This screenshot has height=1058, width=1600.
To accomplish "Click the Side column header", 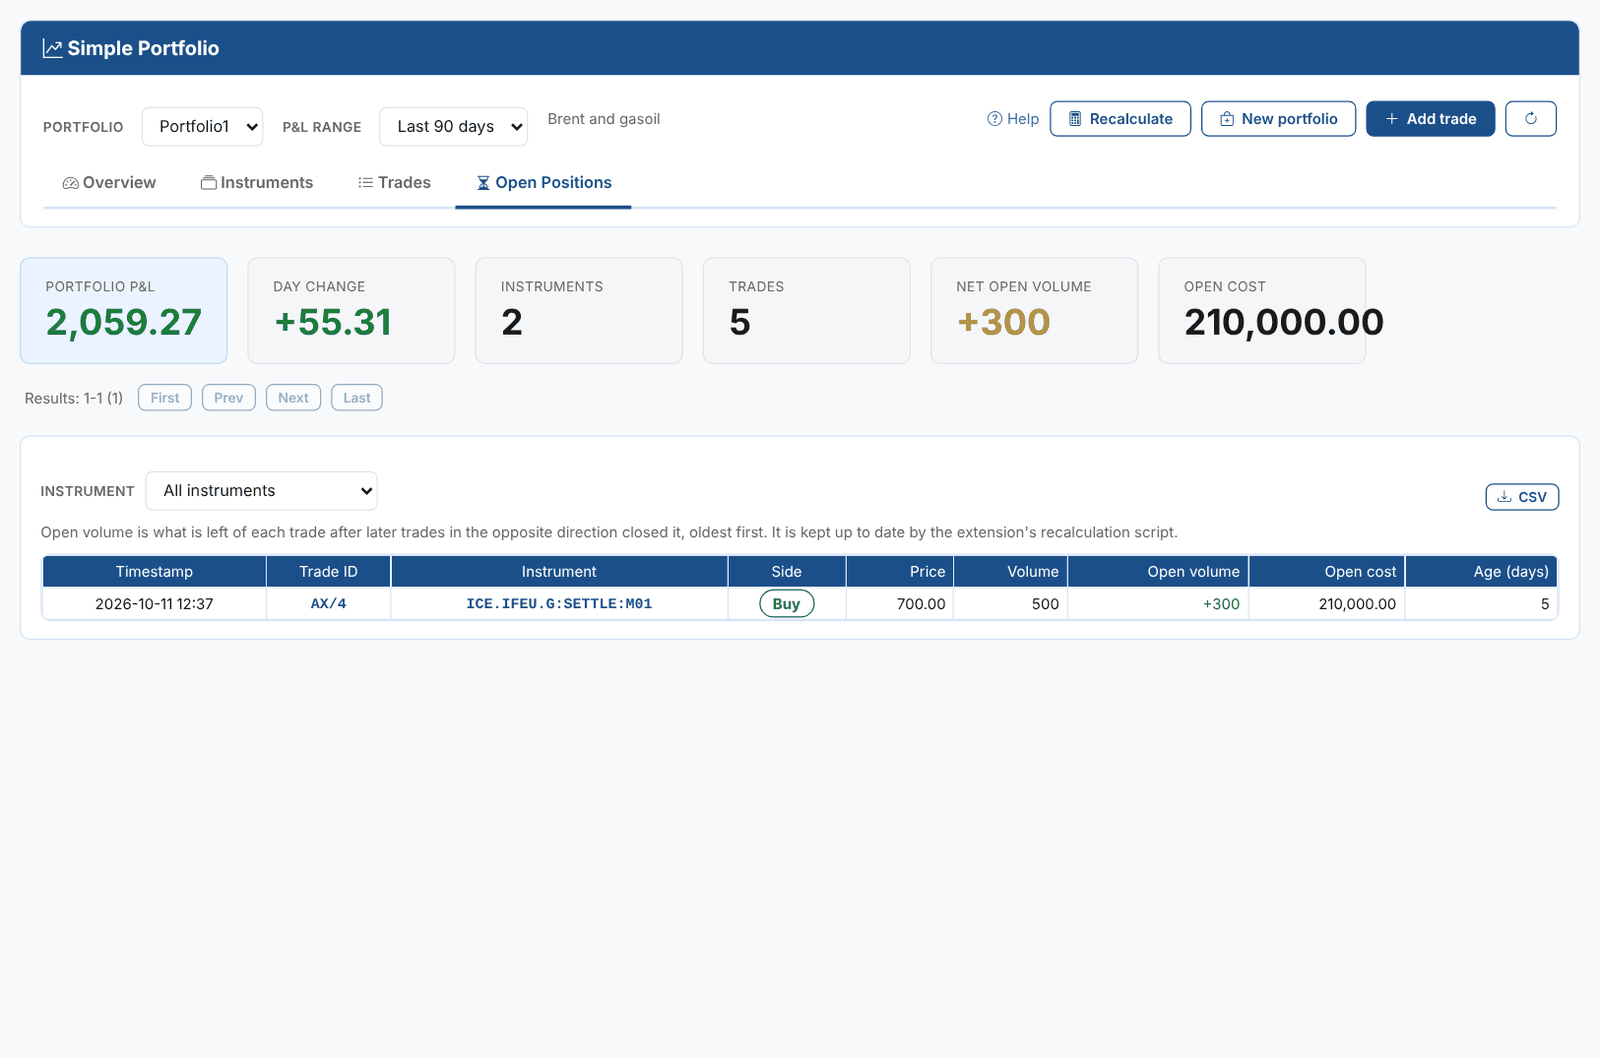I will (787, 572).
